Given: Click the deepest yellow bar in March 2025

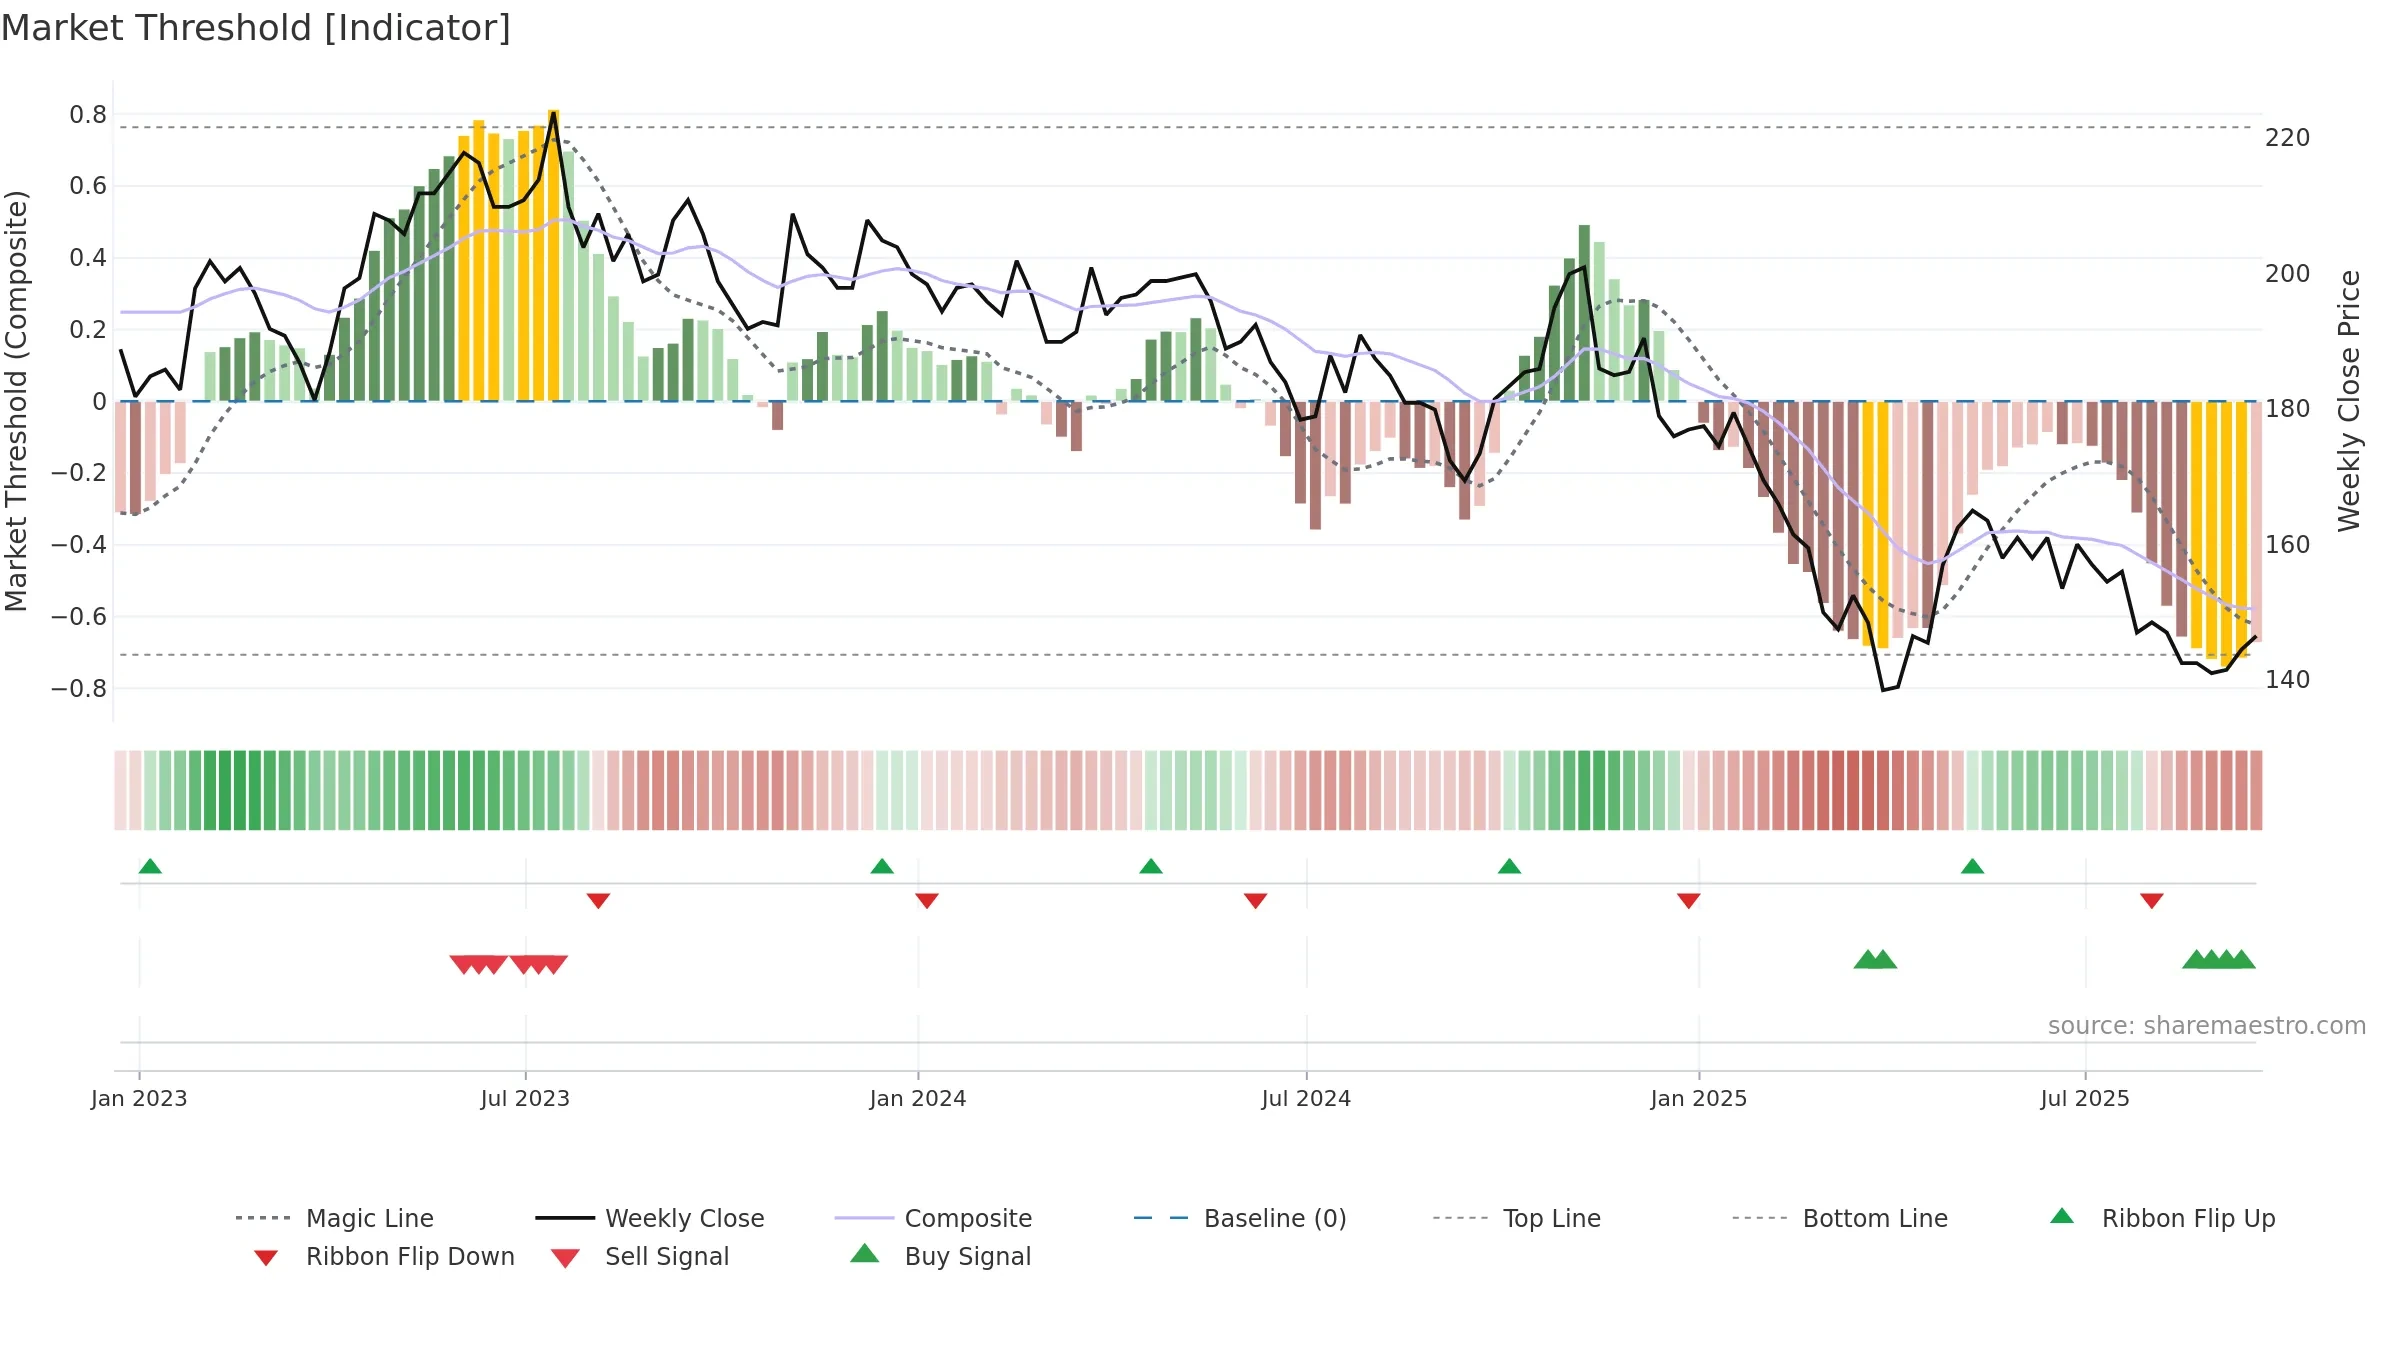Looking at the screenshot, I should click(1883, 525).
